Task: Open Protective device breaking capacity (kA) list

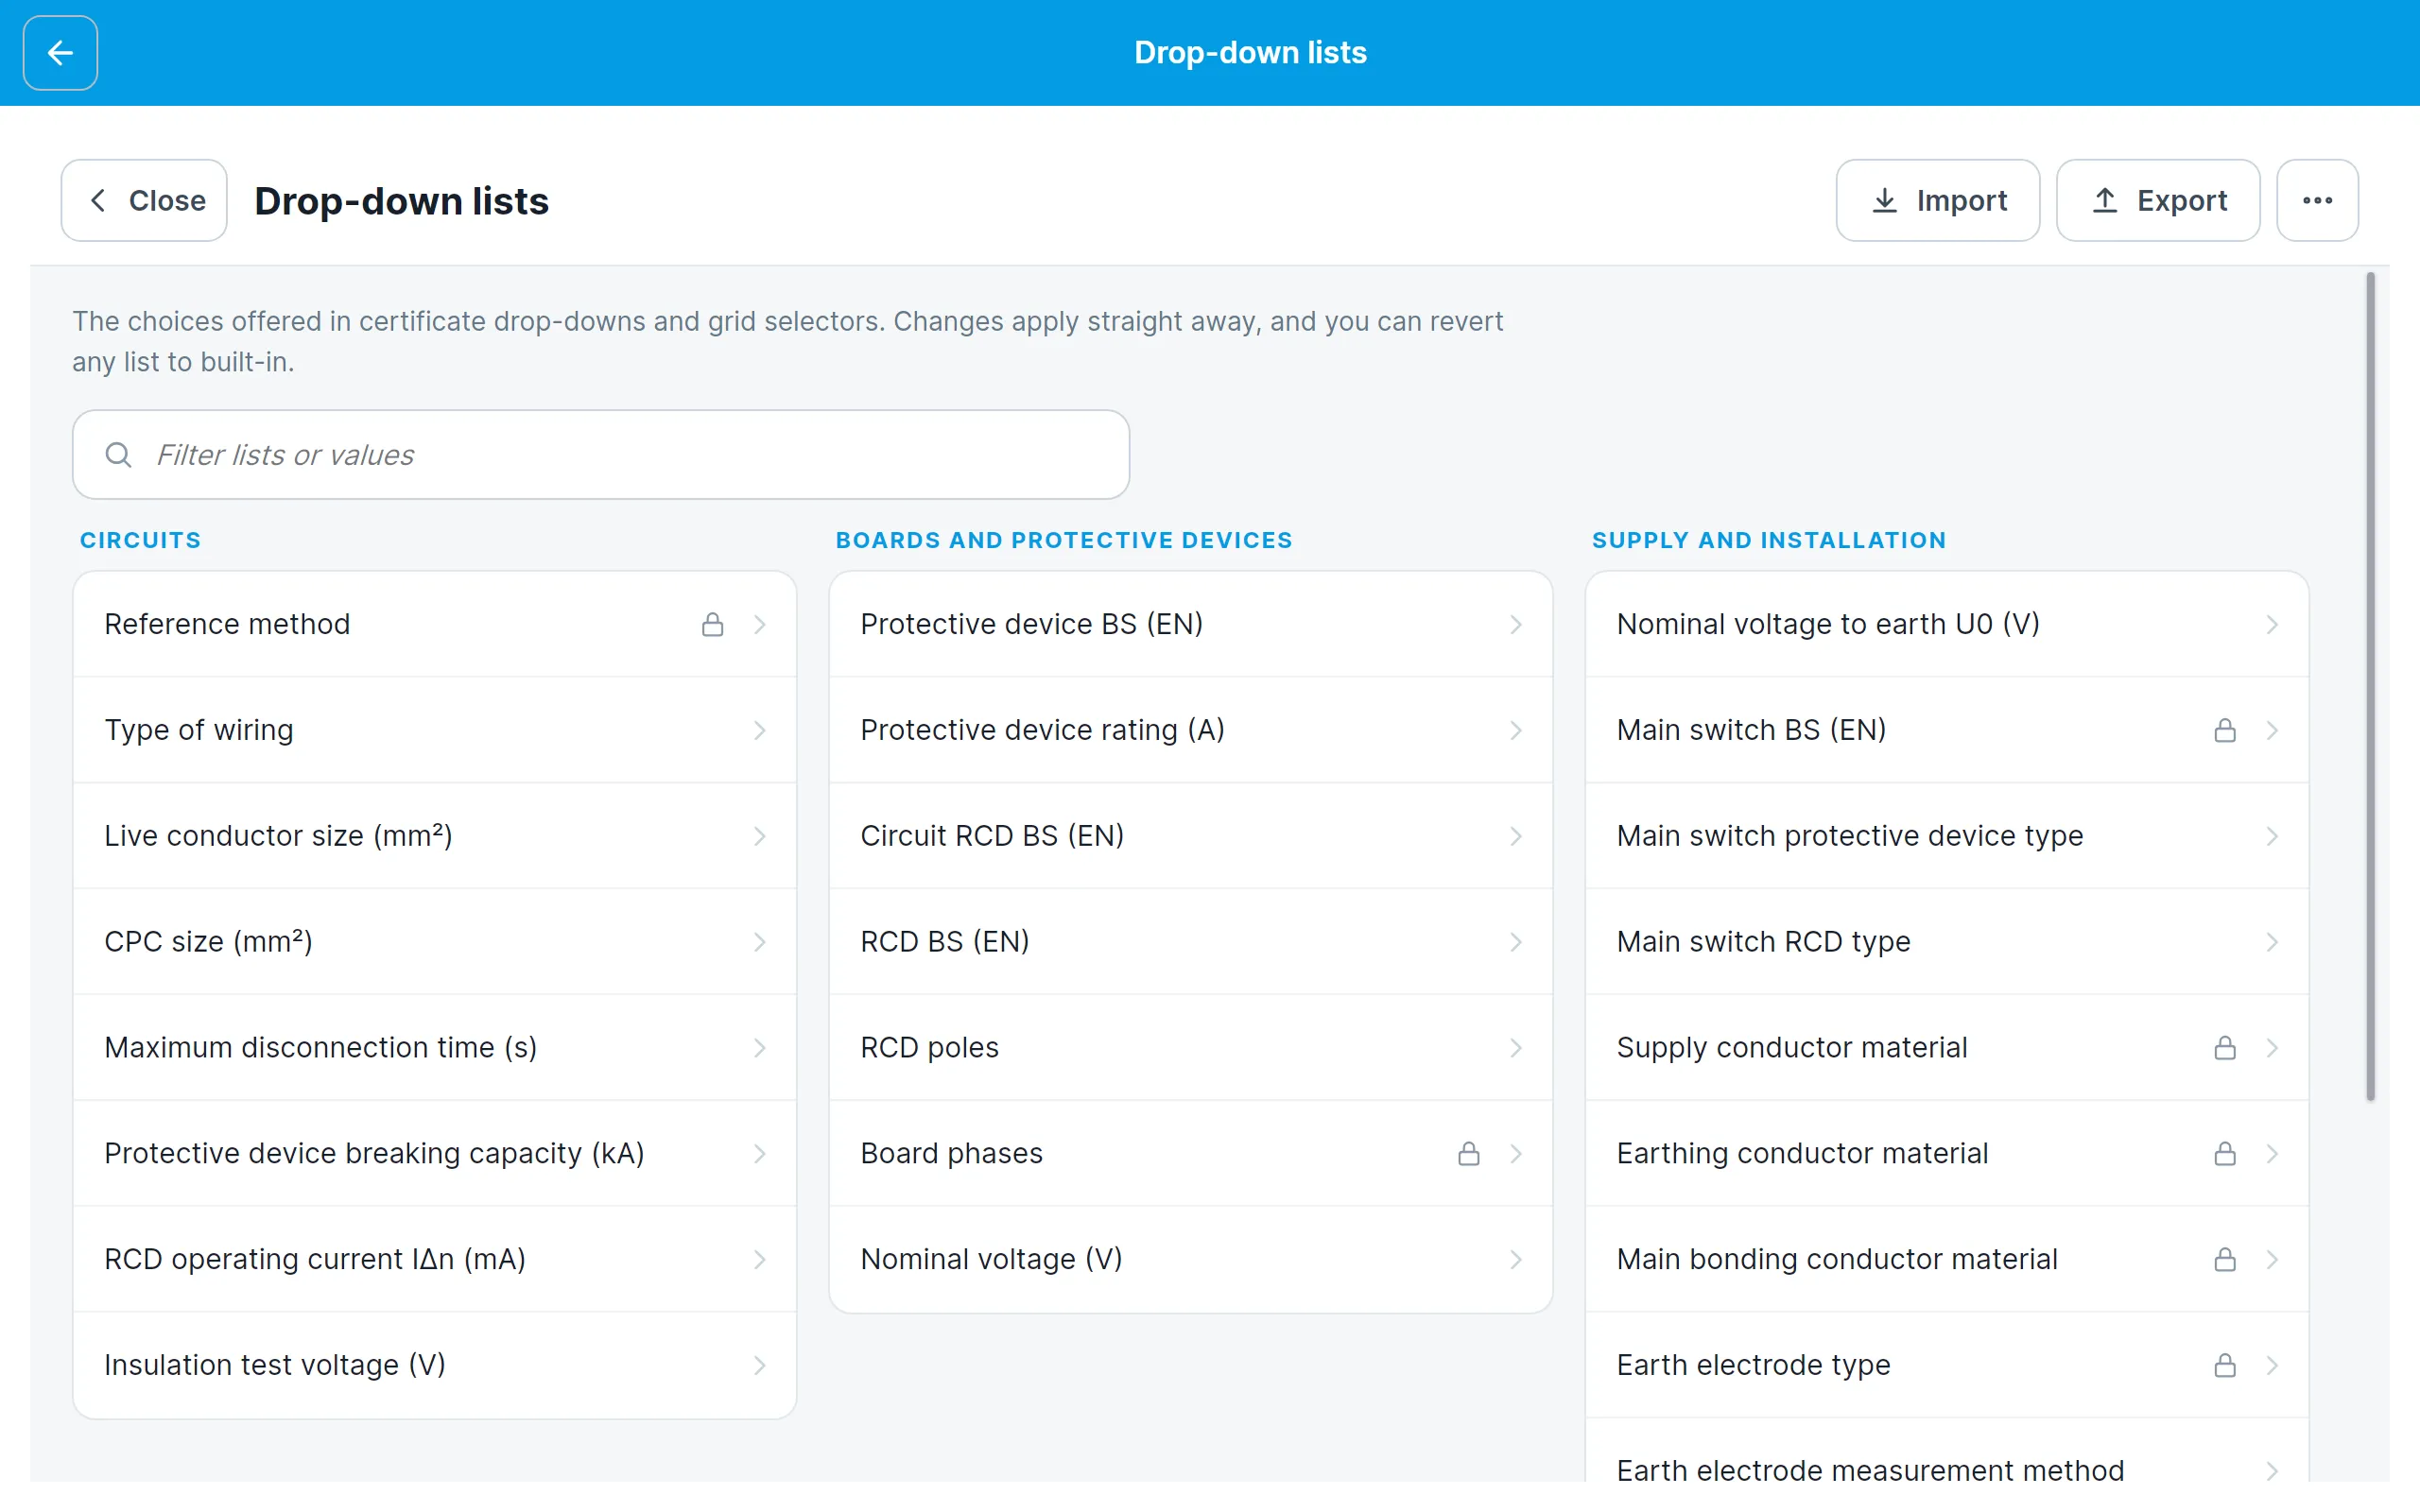Action: click(x=435, y=1153)
